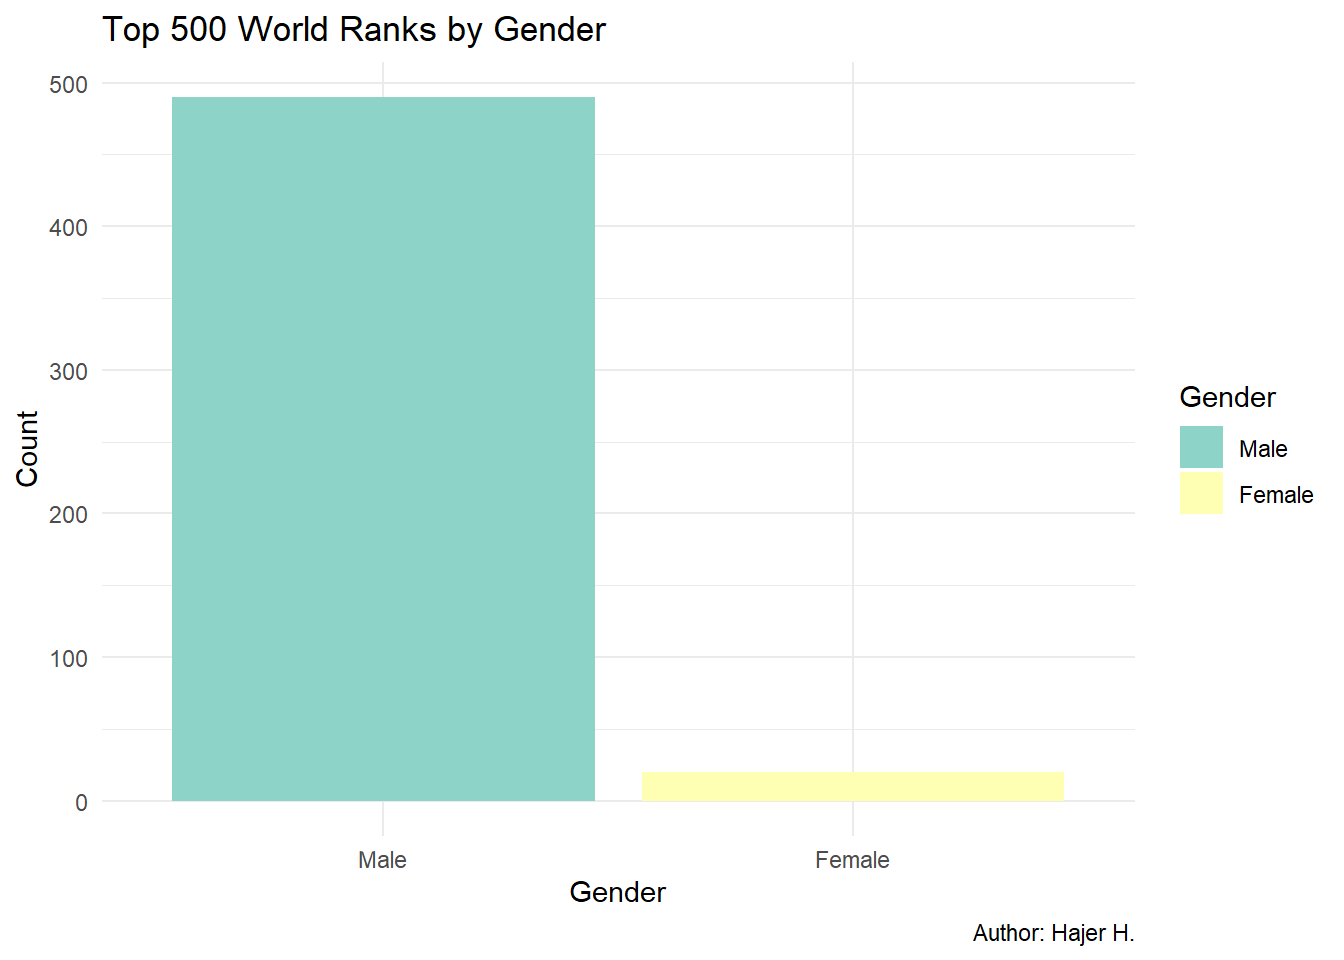Image resolution: width=1344 pixels, height=960 pixels.
Task: Click the chart title Top 500 World Ranks
Action: point(354,30)
